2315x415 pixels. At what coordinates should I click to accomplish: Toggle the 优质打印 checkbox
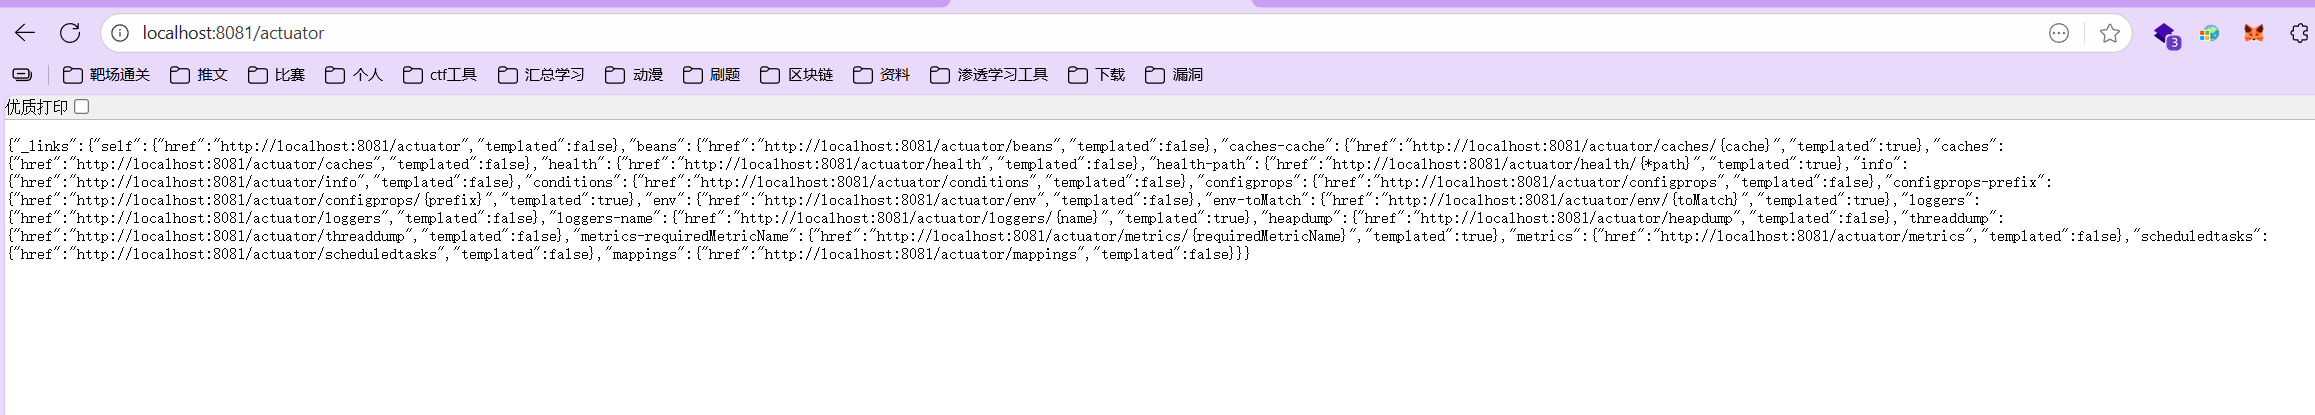pyautogui.click(x=82, y=106)
